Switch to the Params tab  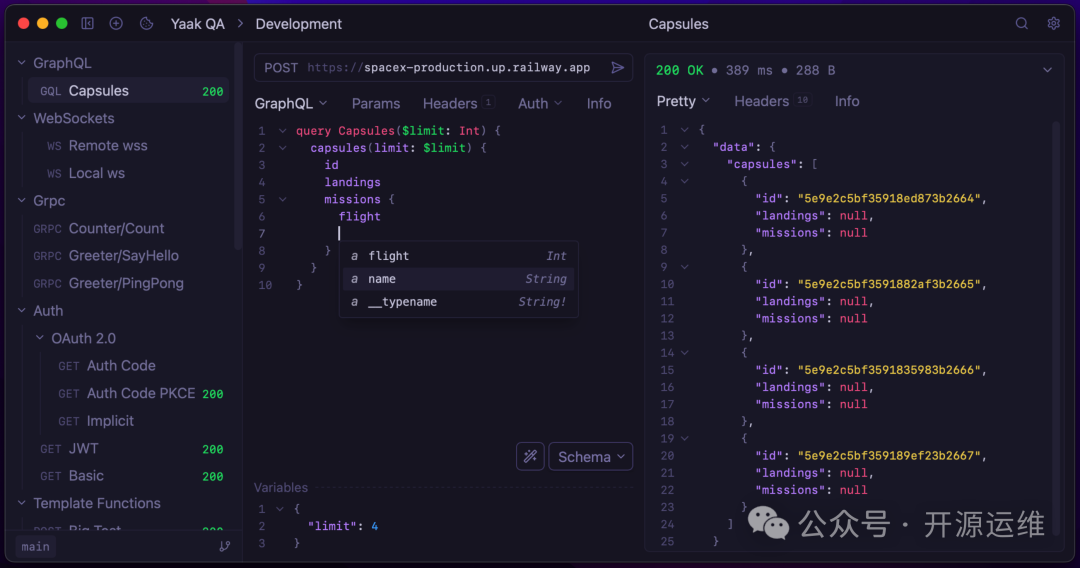coord(375,103)
